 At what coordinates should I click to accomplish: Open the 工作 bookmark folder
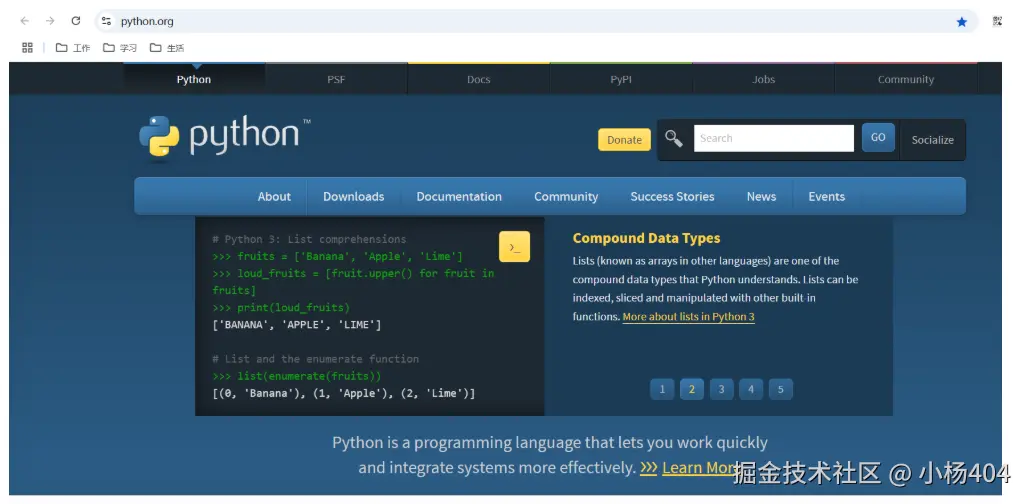[73, 48]
